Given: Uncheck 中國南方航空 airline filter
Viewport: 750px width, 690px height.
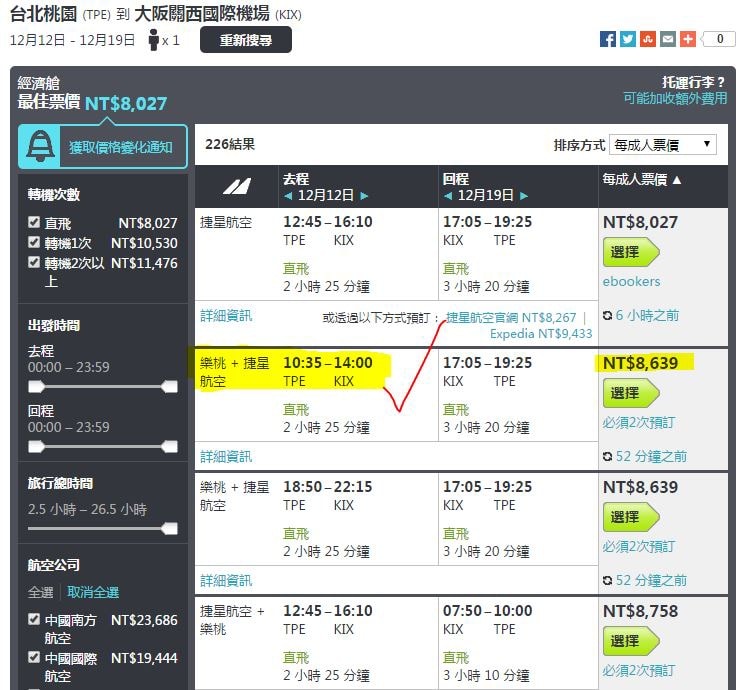Looking at the screenshot, I should pyautogui.click(x=35, y=620).
